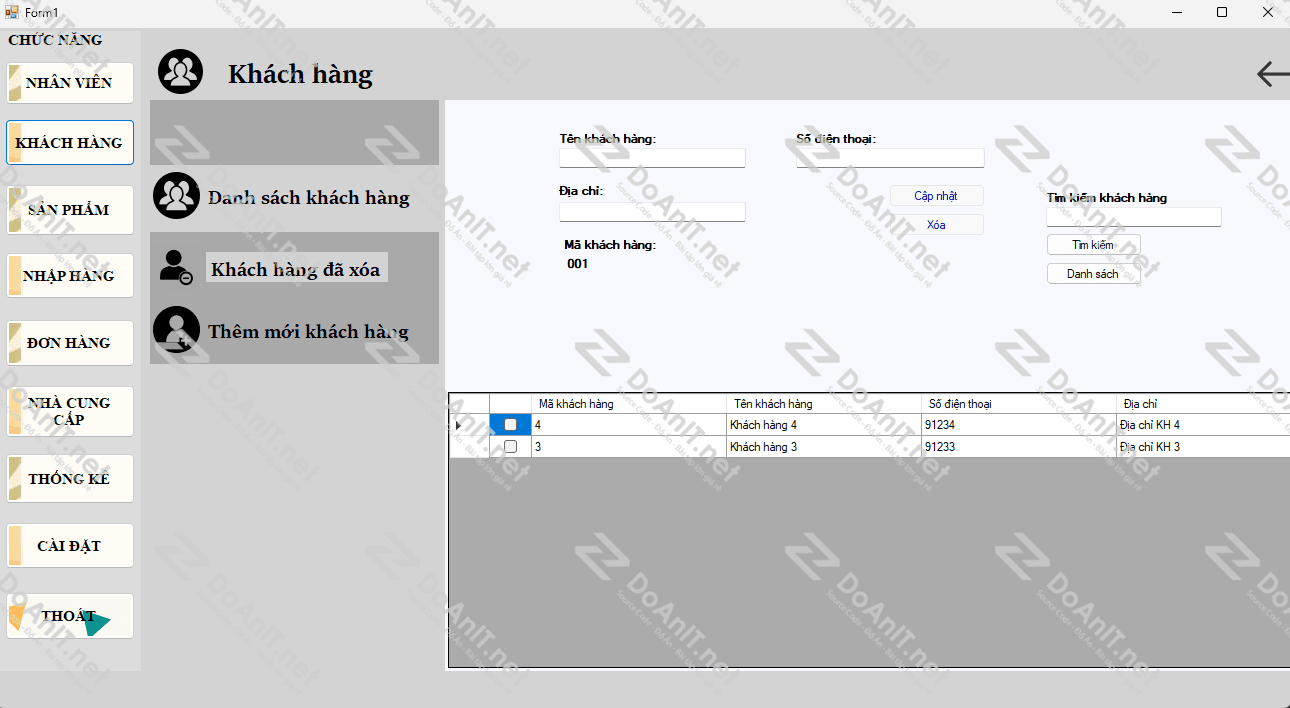This screenshot has height=708, width=1290.
Task: Go to NHẬP HÀNG section
Action: point(69,276)
